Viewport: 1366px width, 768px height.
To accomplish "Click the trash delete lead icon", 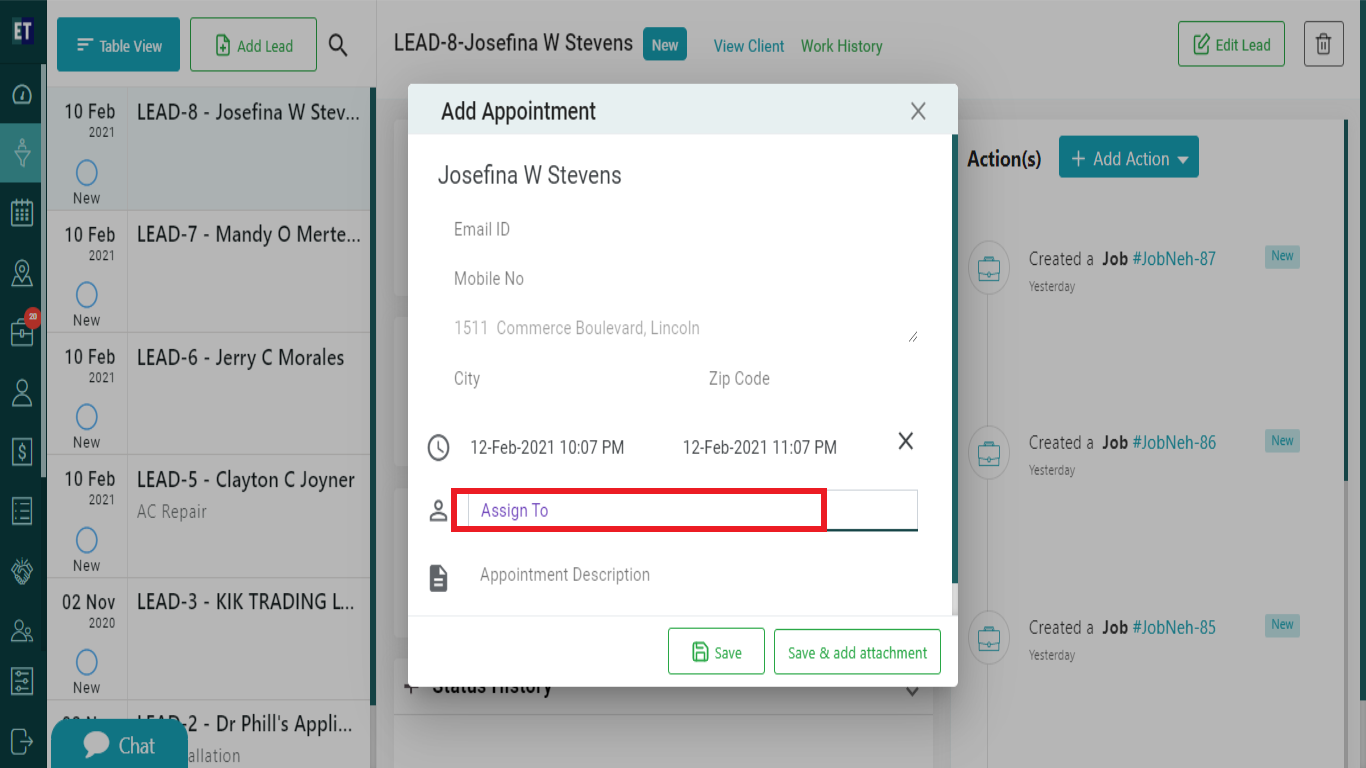I will click(x=1323, y=45).
